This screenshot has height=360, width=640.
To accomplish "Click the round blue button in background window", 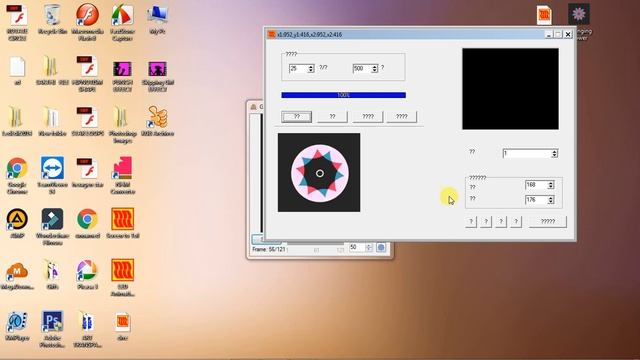I will 381,247.
